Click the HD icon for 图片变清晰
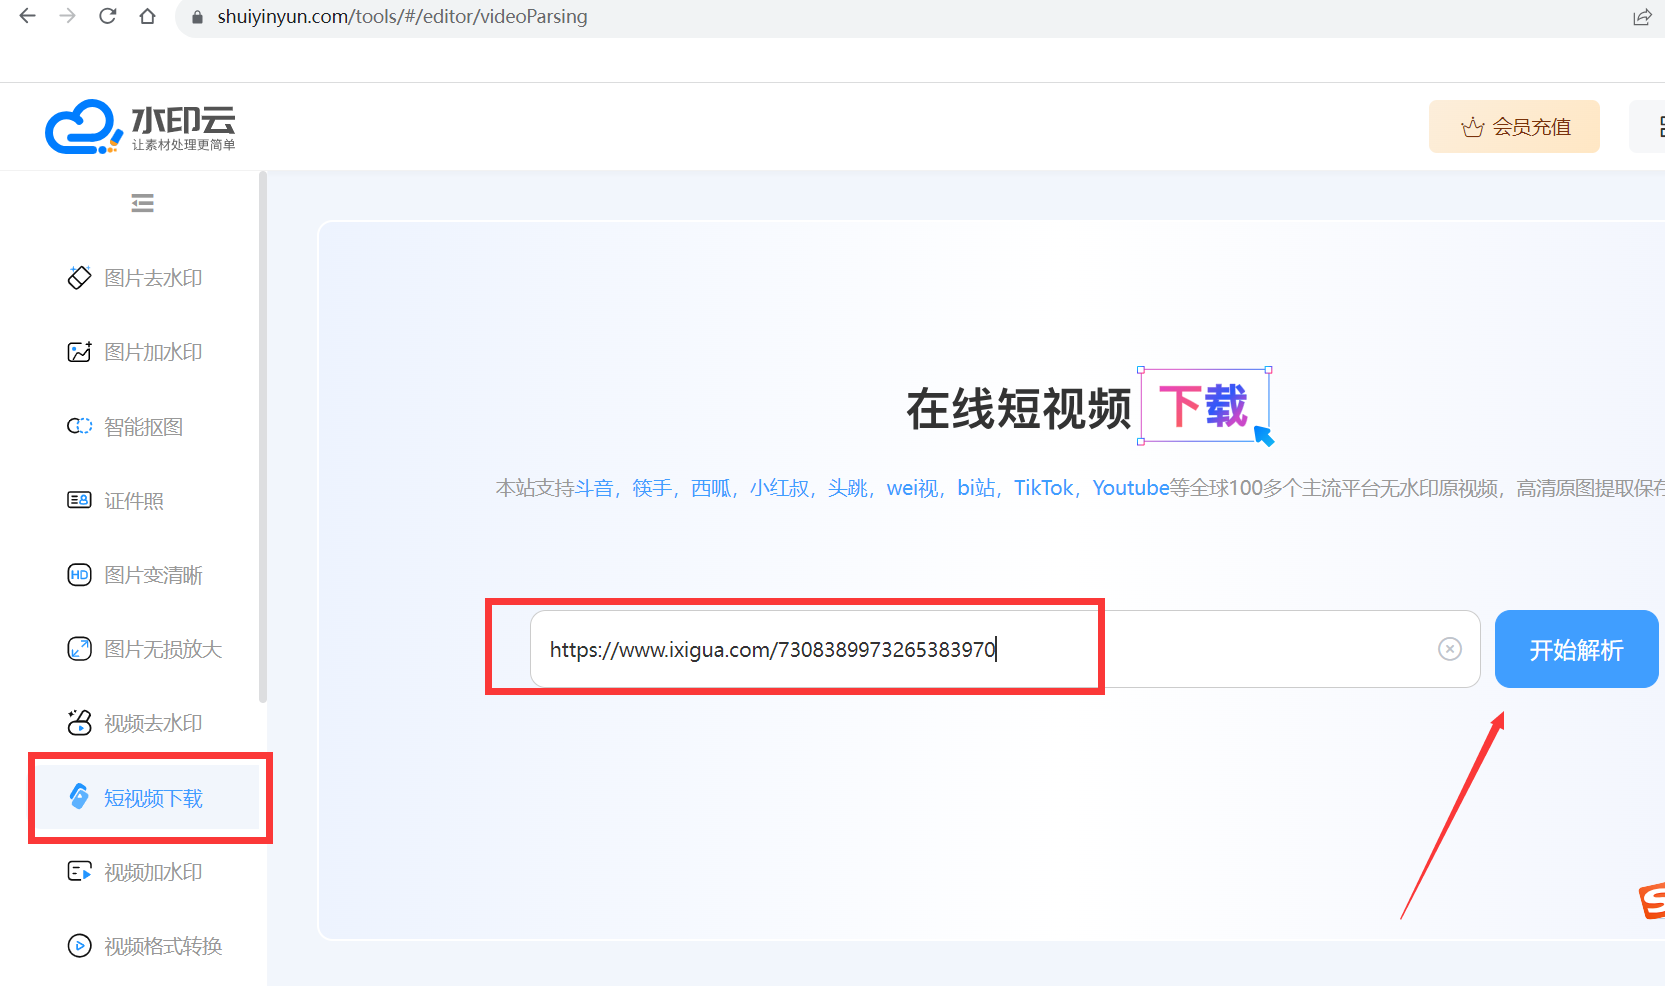The image size is (1665, 986). [79, 575]
